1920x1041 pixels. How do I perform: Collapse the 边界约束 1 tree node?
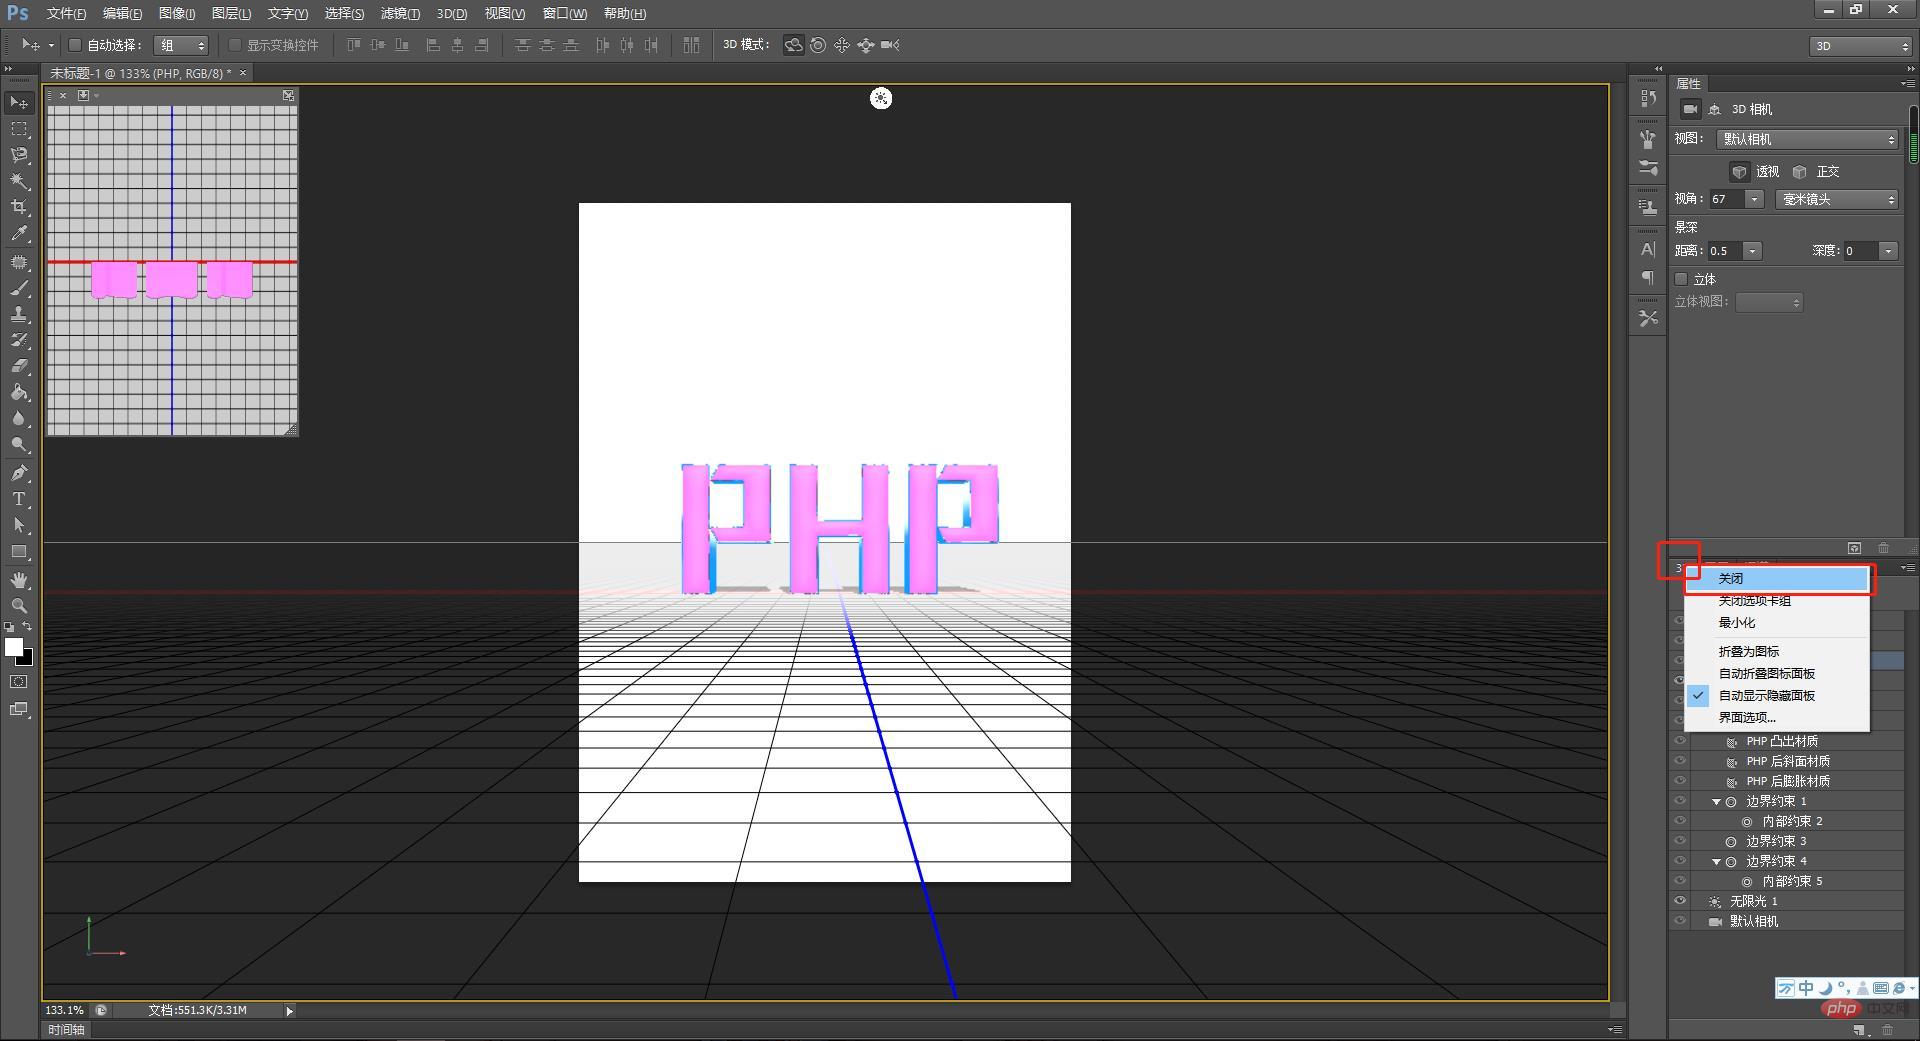coord(1716,802)
